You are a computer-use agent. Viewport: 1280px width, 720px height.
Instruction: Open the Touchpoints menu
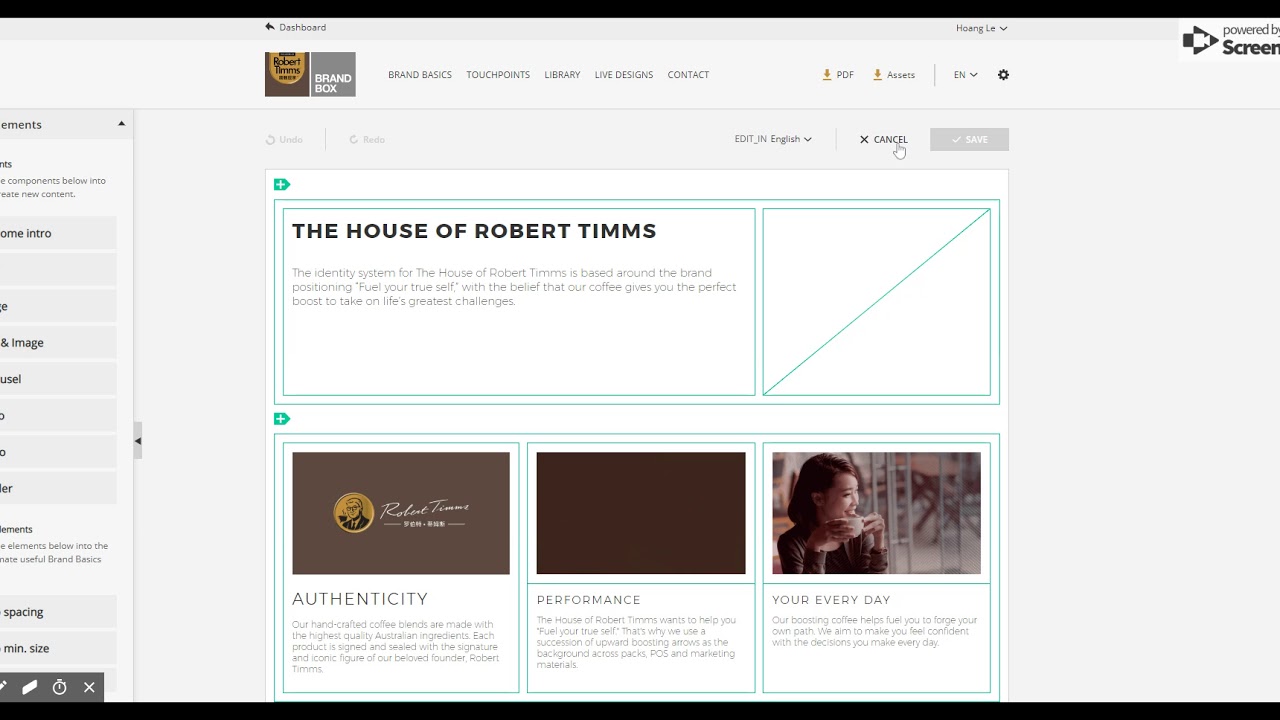(x=498, y=75)
